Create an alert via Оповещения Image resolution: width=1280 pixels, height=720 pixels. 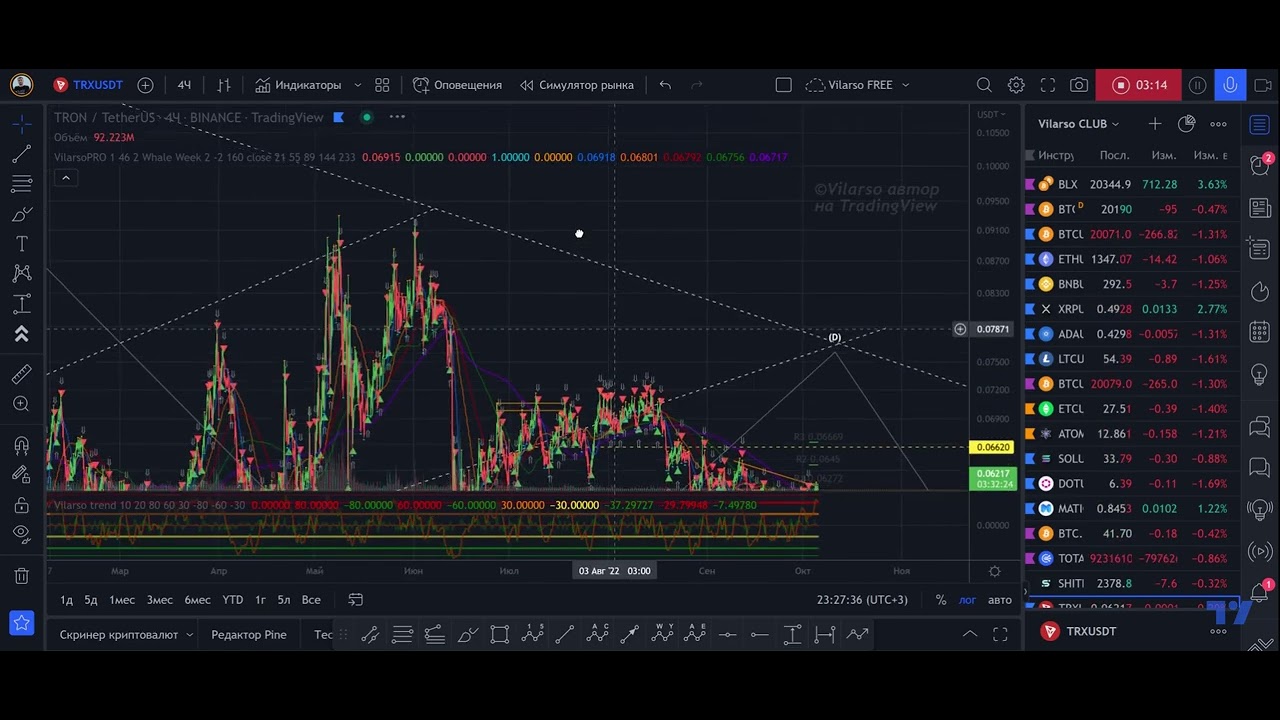[x=457, y=85]
